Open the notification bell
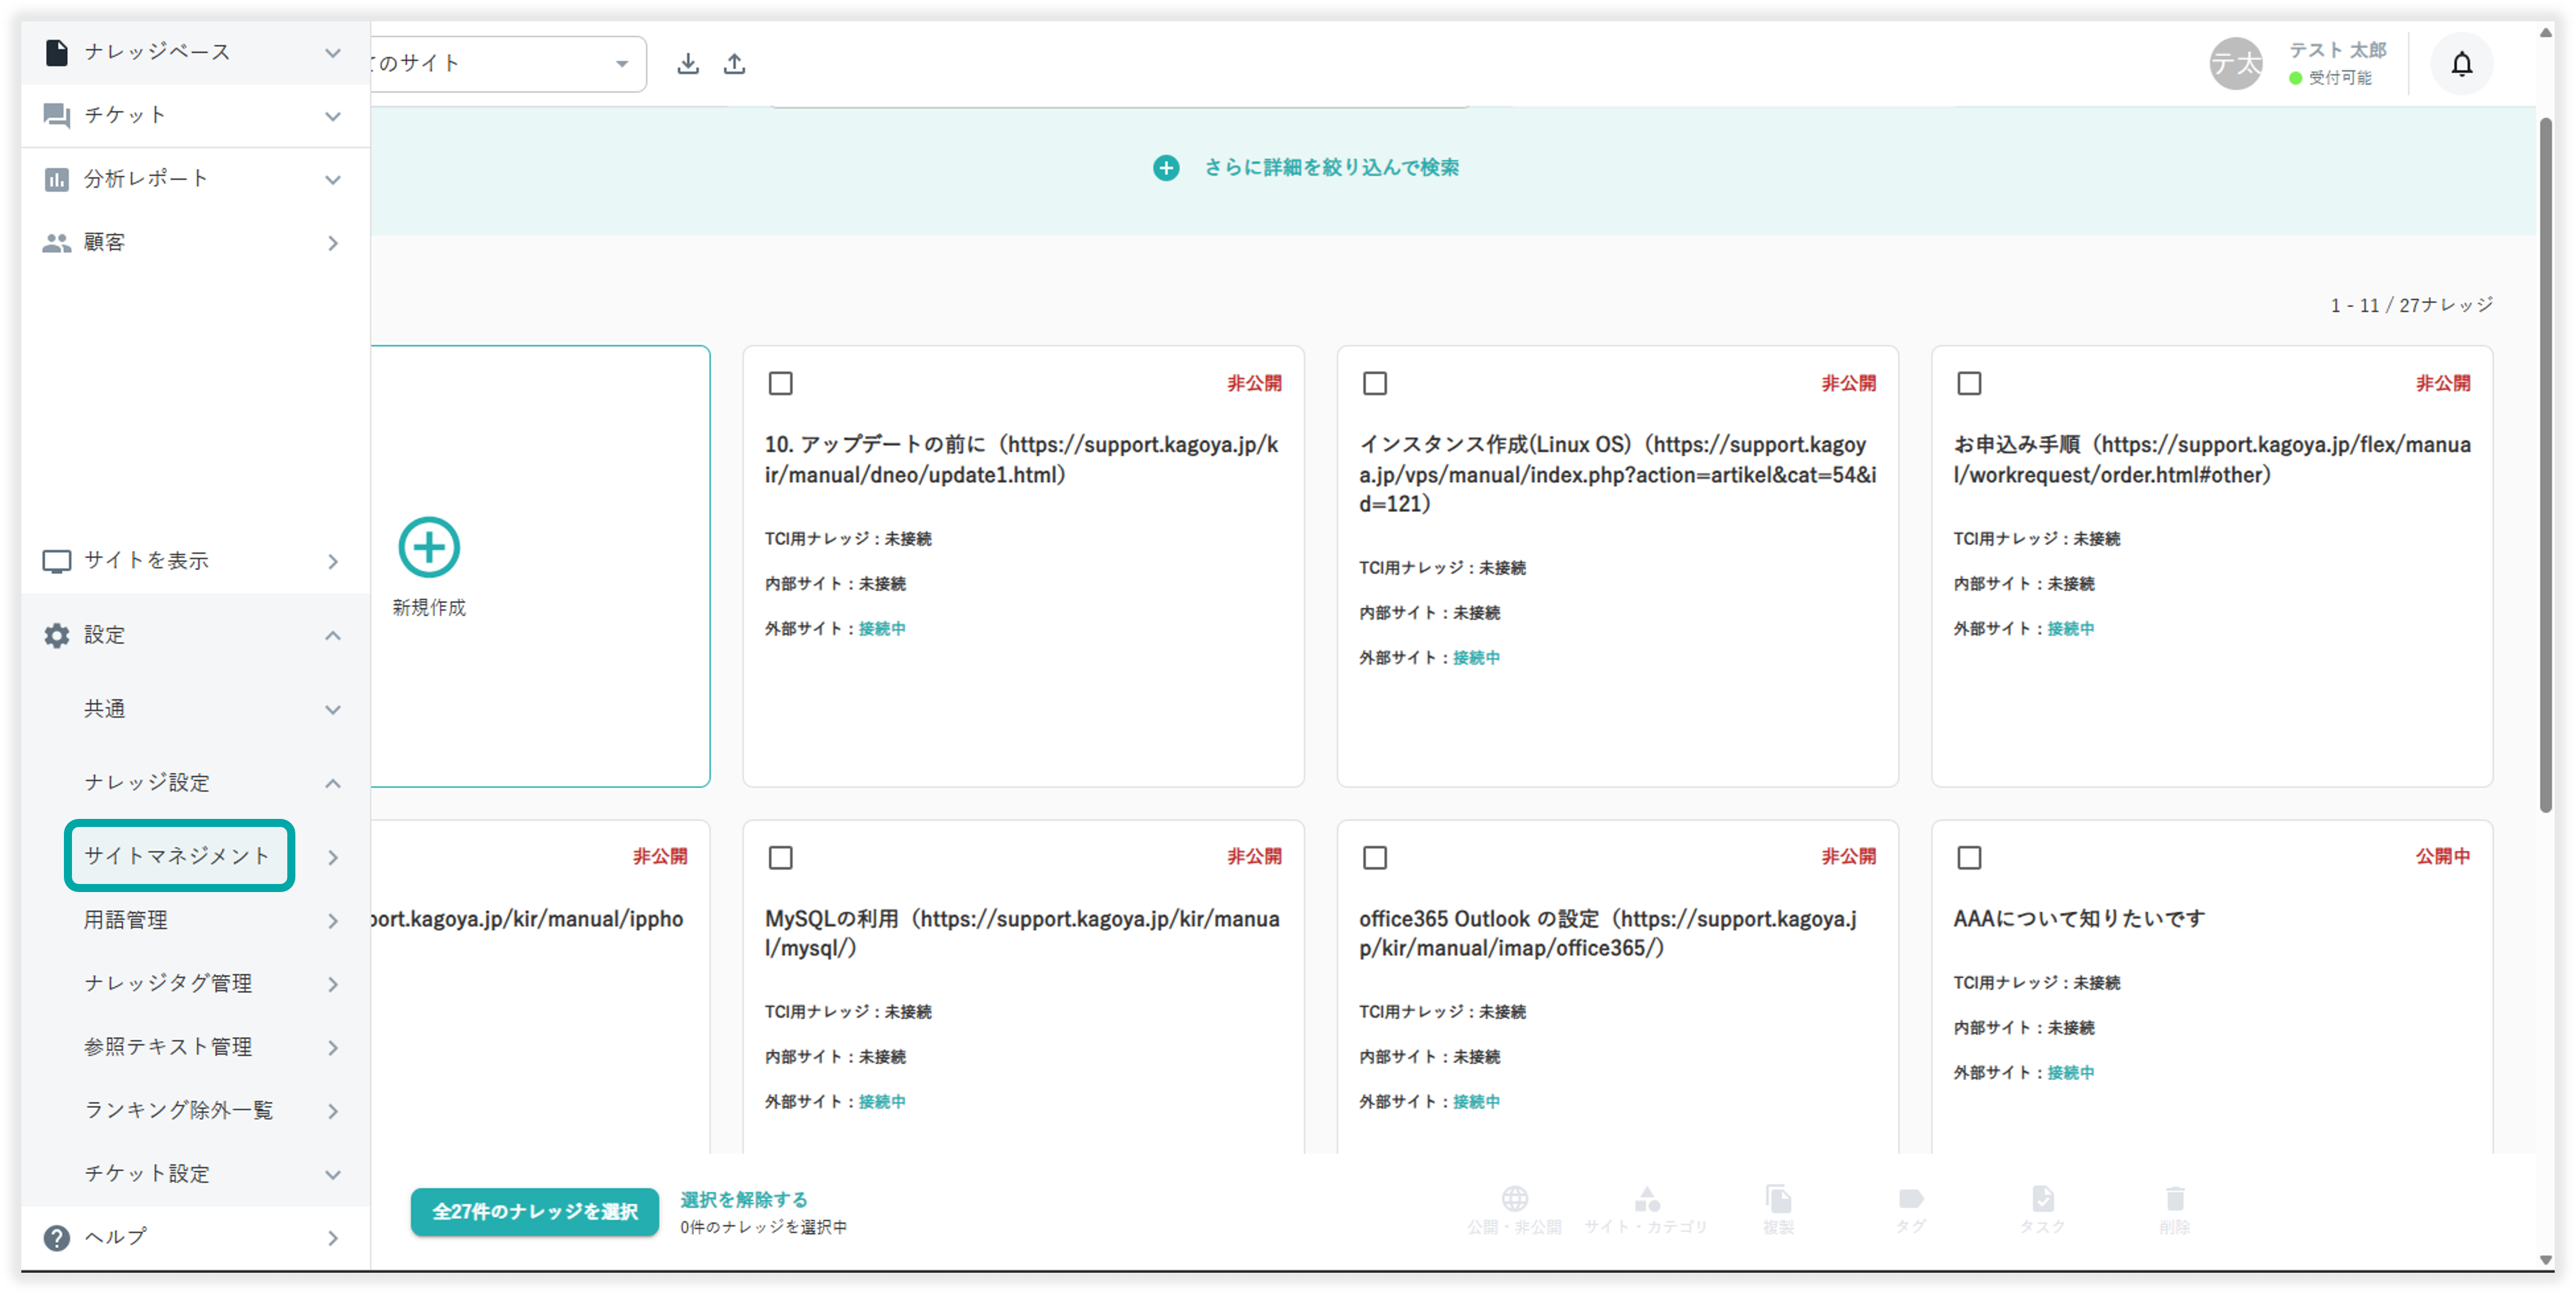 pos(2461,65)
